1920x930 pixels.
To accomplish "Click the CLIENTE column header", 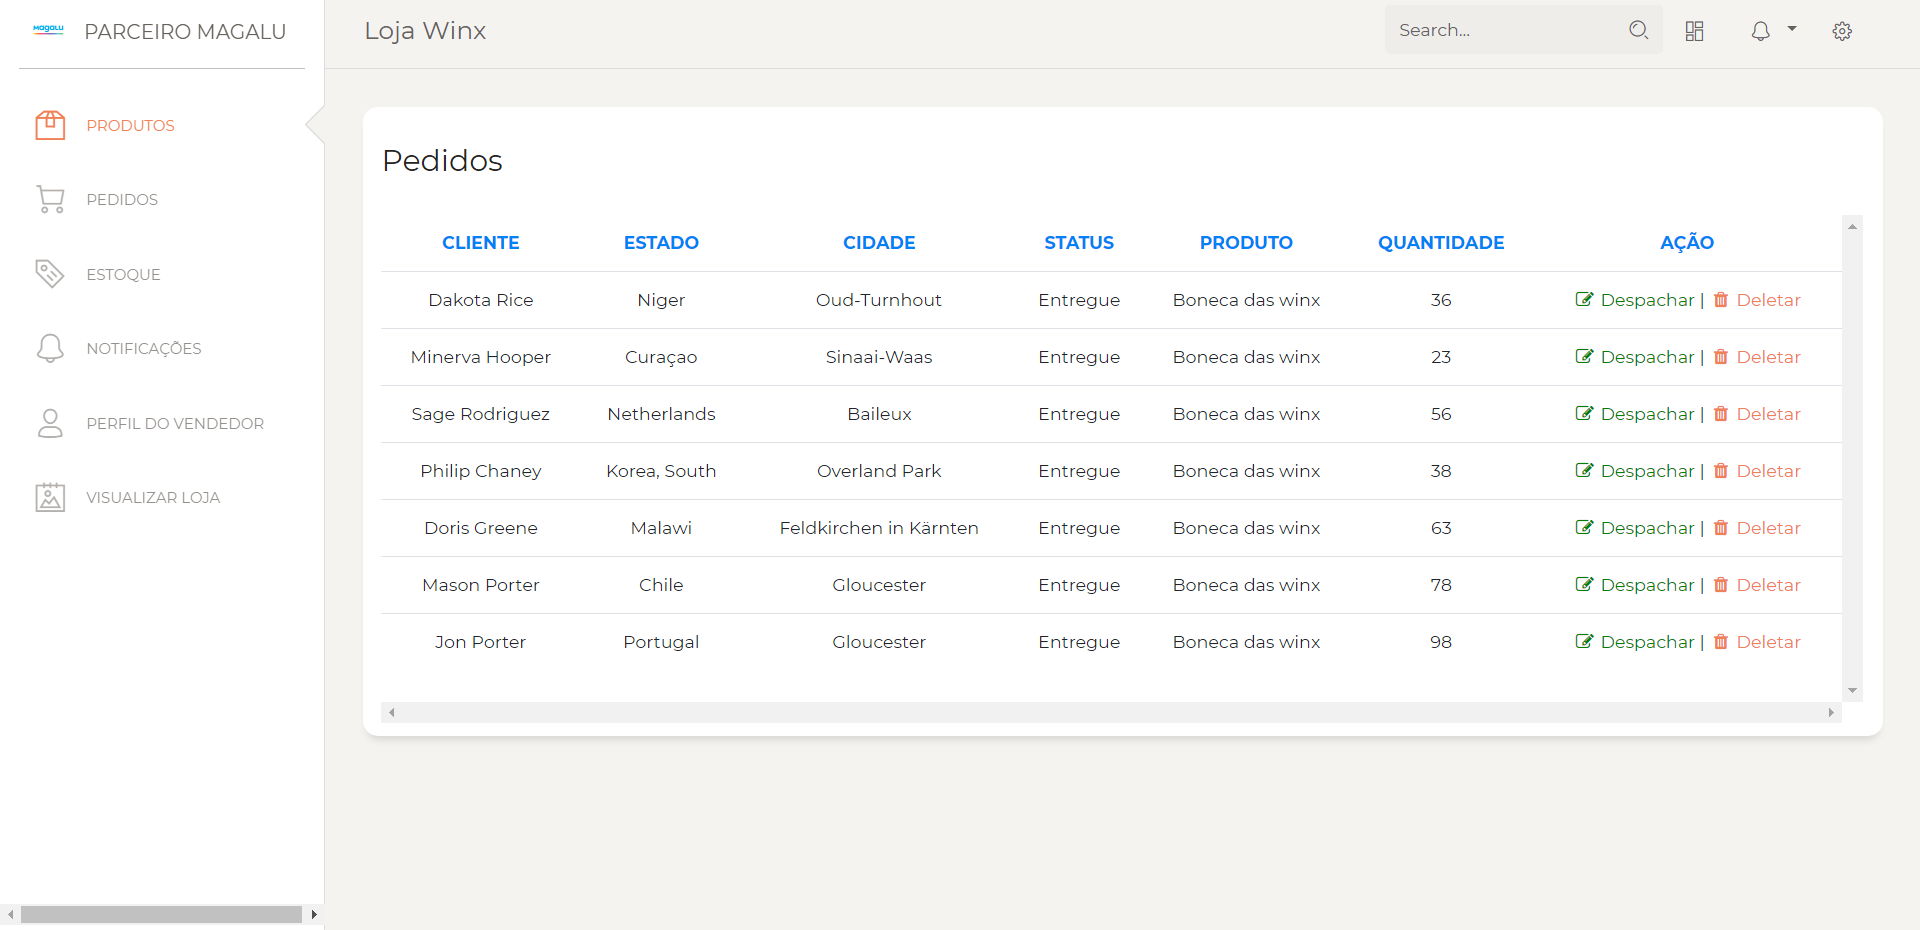I will [481, 243].
